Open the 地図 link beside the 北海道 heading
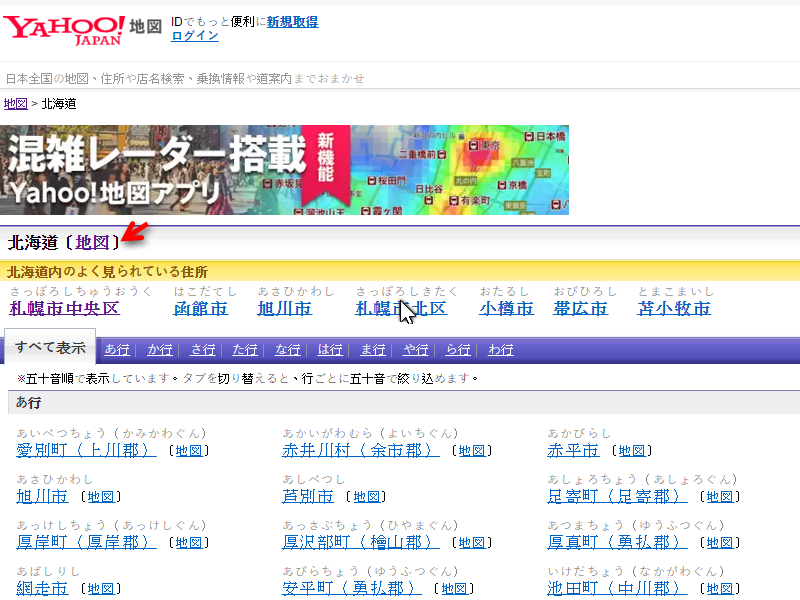Image resolution: width=800 pixels, height=600 pixels. [92, 242]
